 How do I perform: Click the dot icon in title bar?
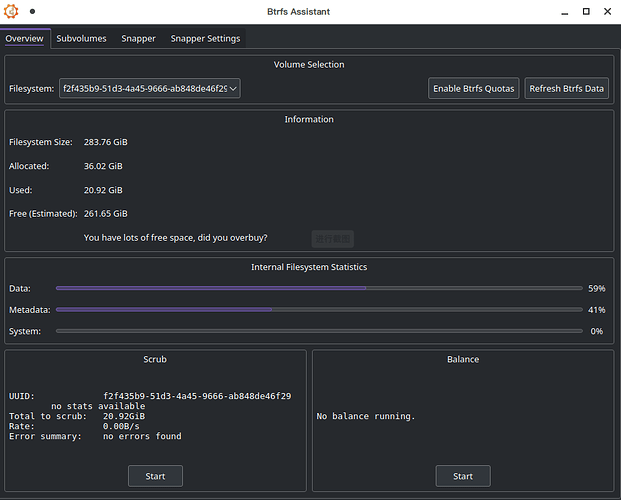click(32, 11)
